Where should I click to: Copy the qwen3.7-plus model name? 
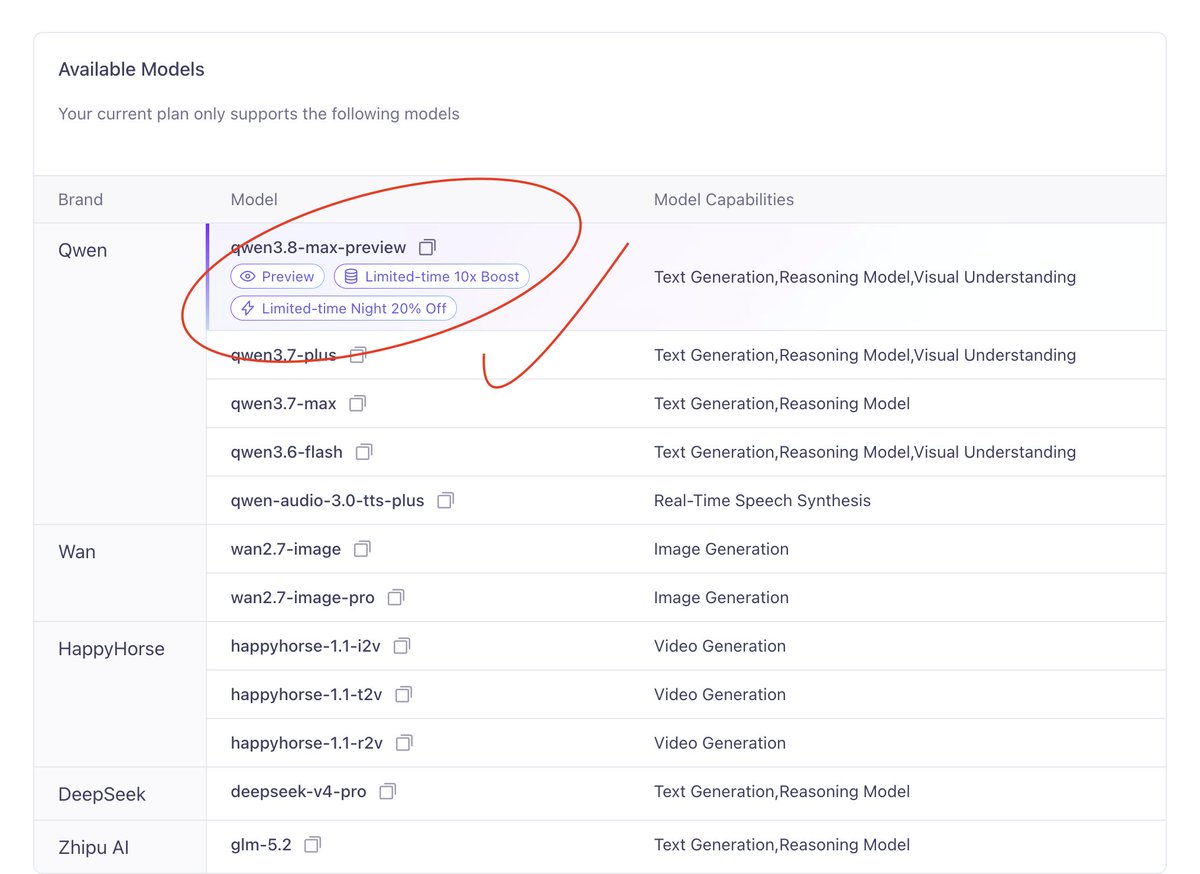click(x=358, y=355)
